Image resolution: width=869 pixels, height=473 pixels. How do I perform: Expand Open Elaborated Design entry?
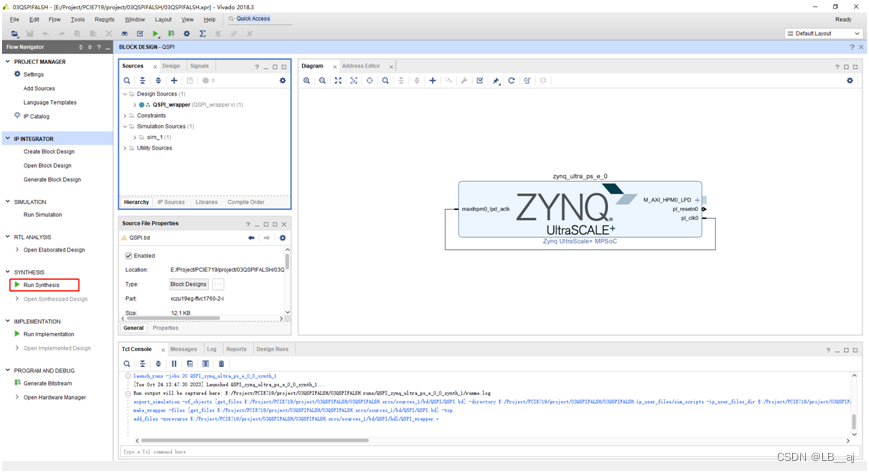point(17,250)
